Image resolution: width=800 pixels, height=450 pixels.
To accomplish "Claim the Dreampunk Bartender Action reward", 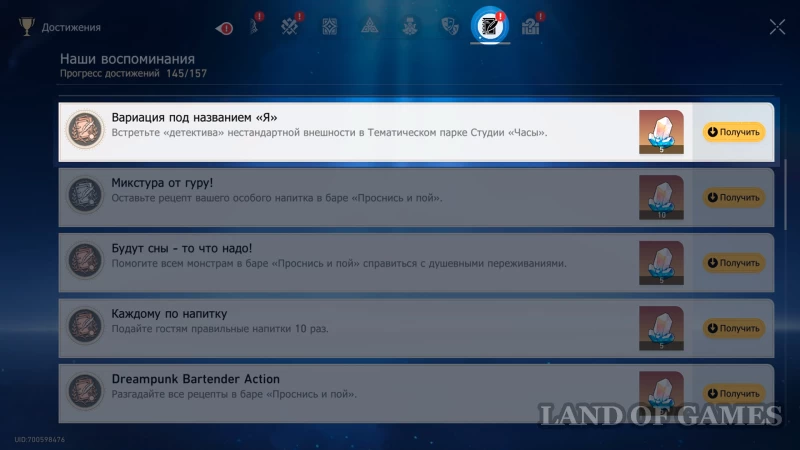I will click(733, 393).
